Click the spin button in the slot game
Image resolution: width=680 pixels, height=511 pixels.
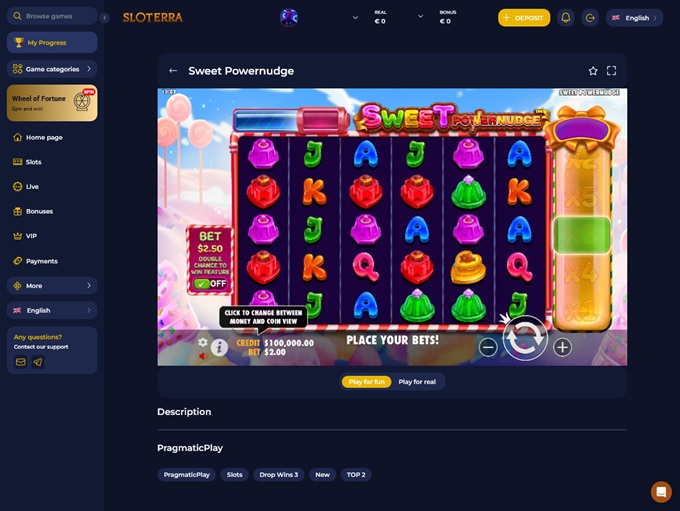pos(525,338)
